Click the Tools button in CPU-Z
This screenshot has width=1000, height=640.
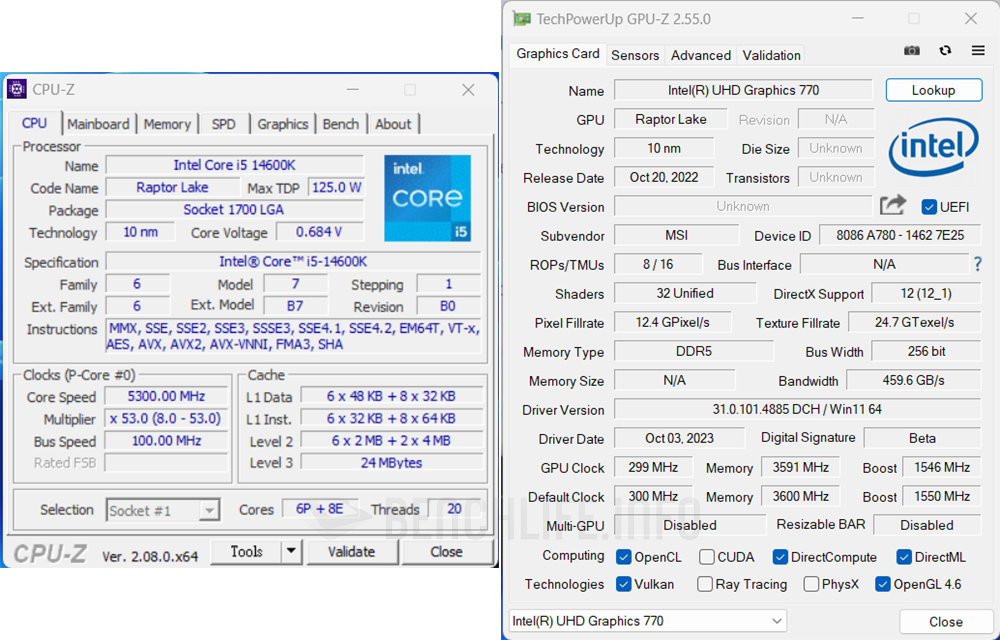click(x=246, y=551)
